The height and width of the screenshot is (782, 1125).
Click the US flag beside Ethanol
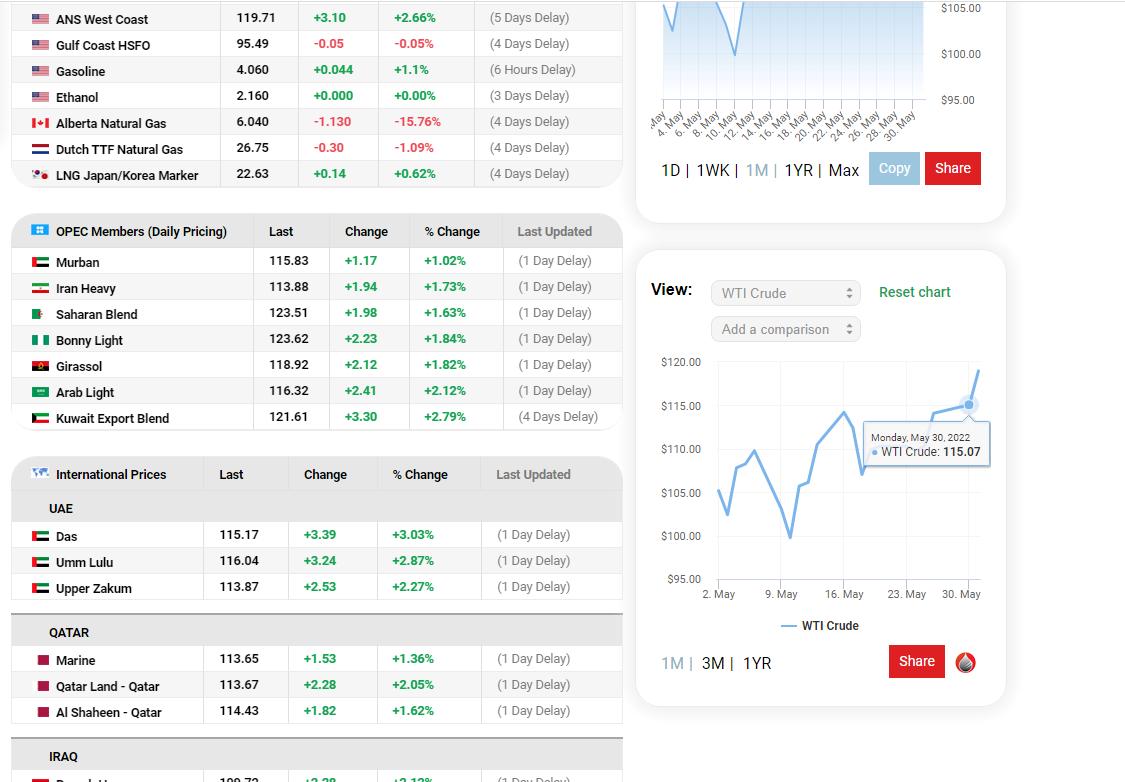tap(40, 97)
